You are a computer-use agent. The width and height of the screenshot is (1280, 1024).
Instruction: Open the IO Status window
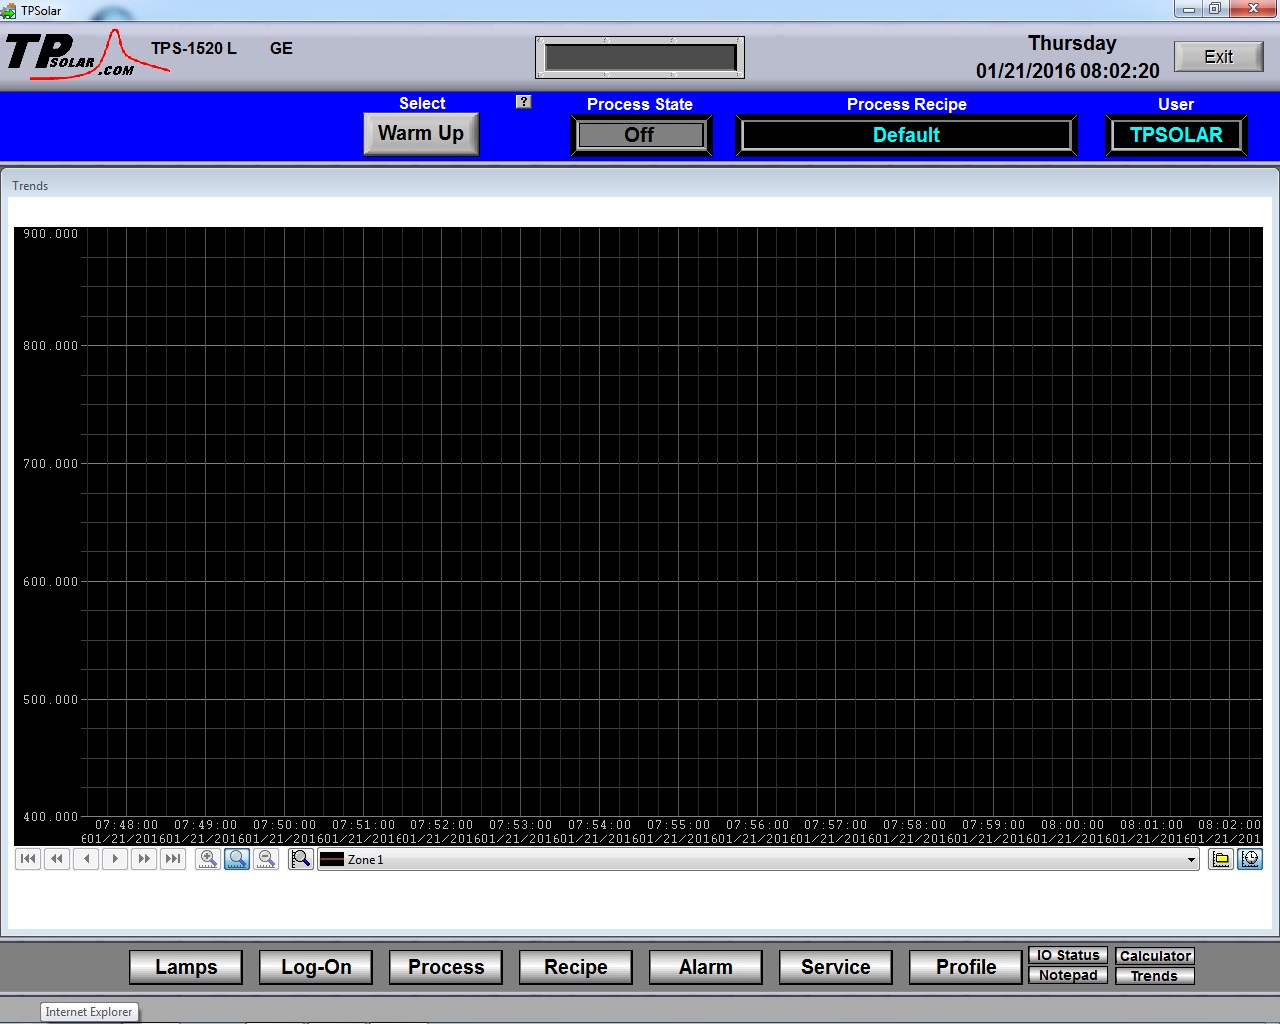[1068, 955]
